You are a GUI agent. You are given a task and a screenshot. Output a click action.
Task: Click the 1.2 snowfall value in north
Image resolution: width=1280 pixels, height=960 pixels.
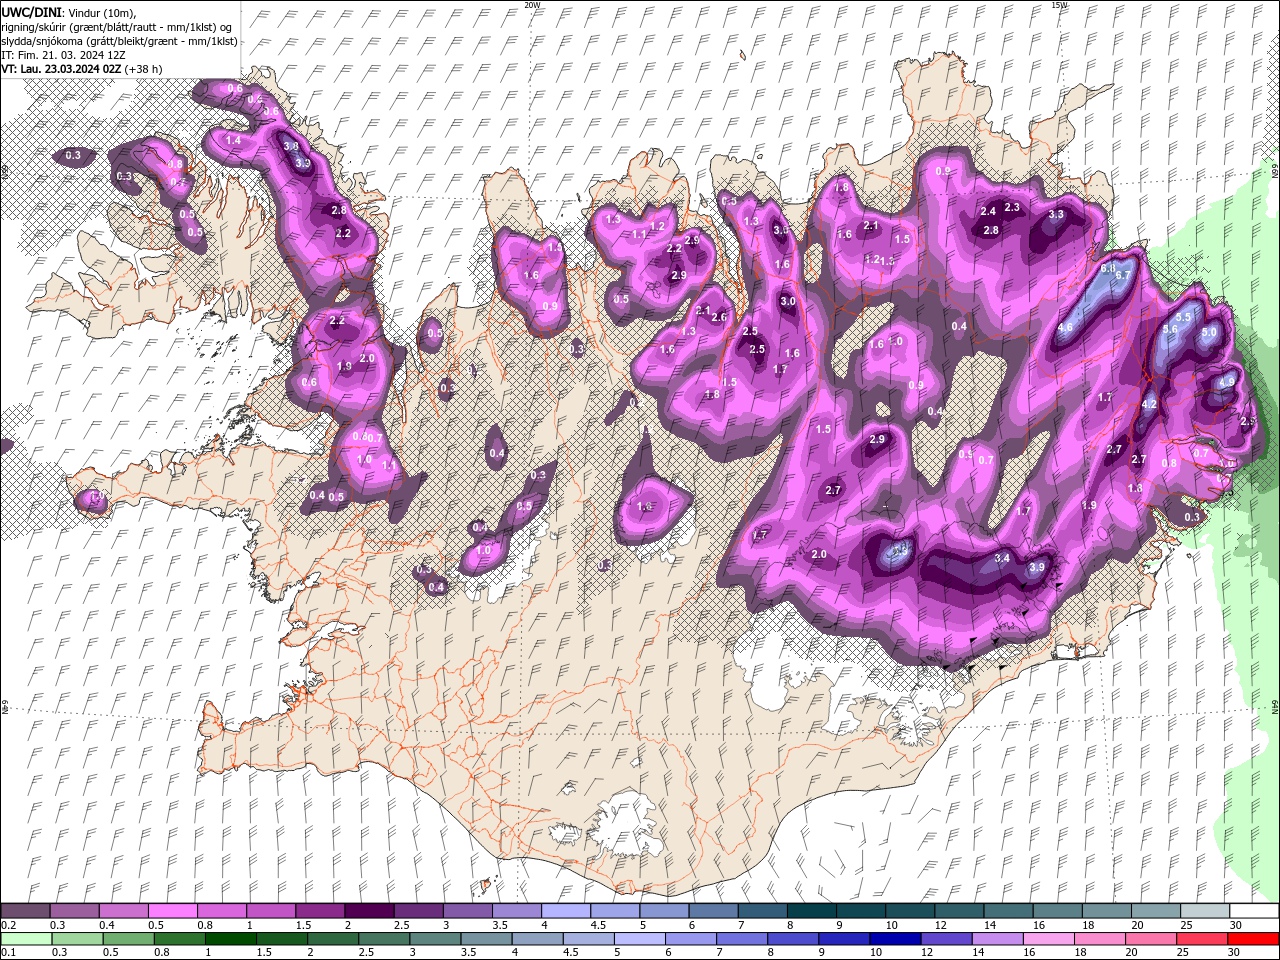point(657,226)
